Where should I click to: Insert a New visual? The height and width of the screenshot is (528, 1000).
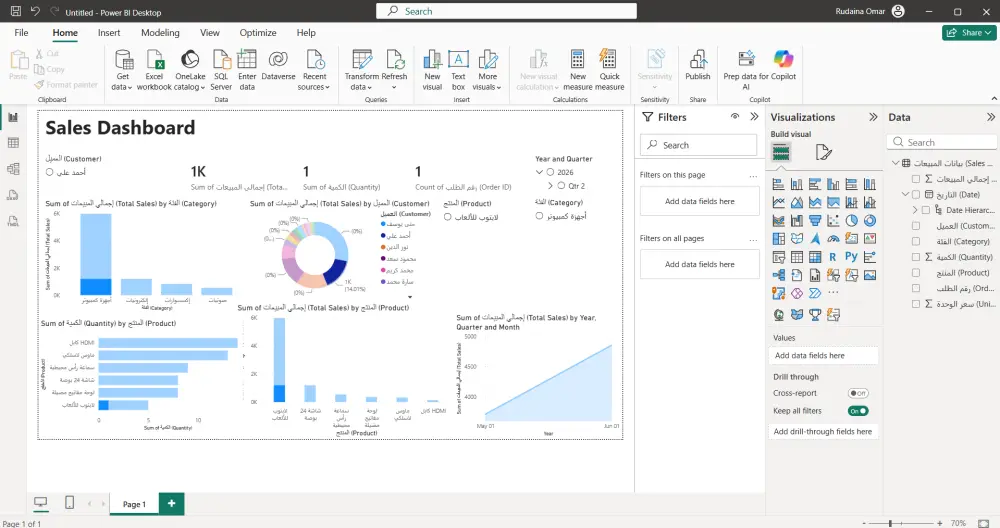tap(432, 70)
